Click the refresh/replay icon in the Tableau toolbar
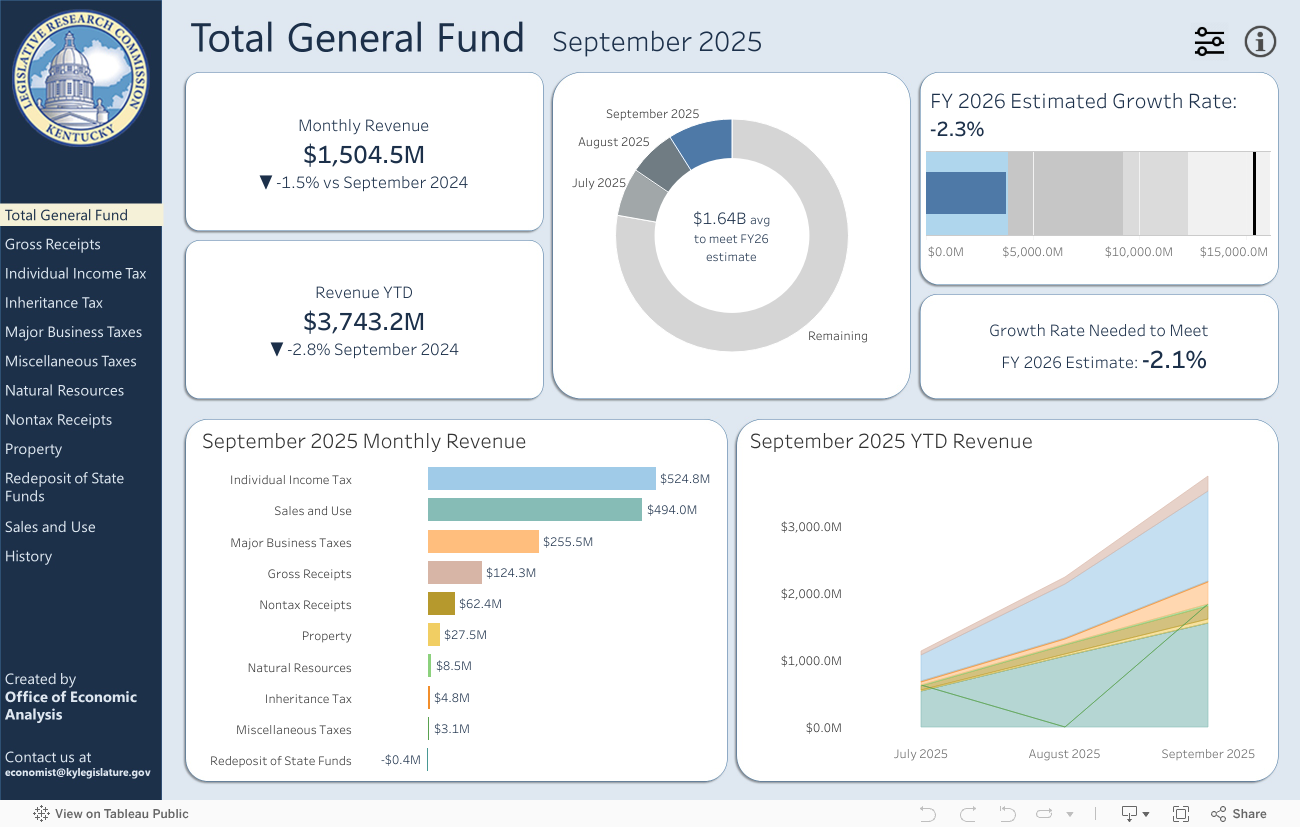Viewport: 1300px width, 827px height. [1045, 814]
